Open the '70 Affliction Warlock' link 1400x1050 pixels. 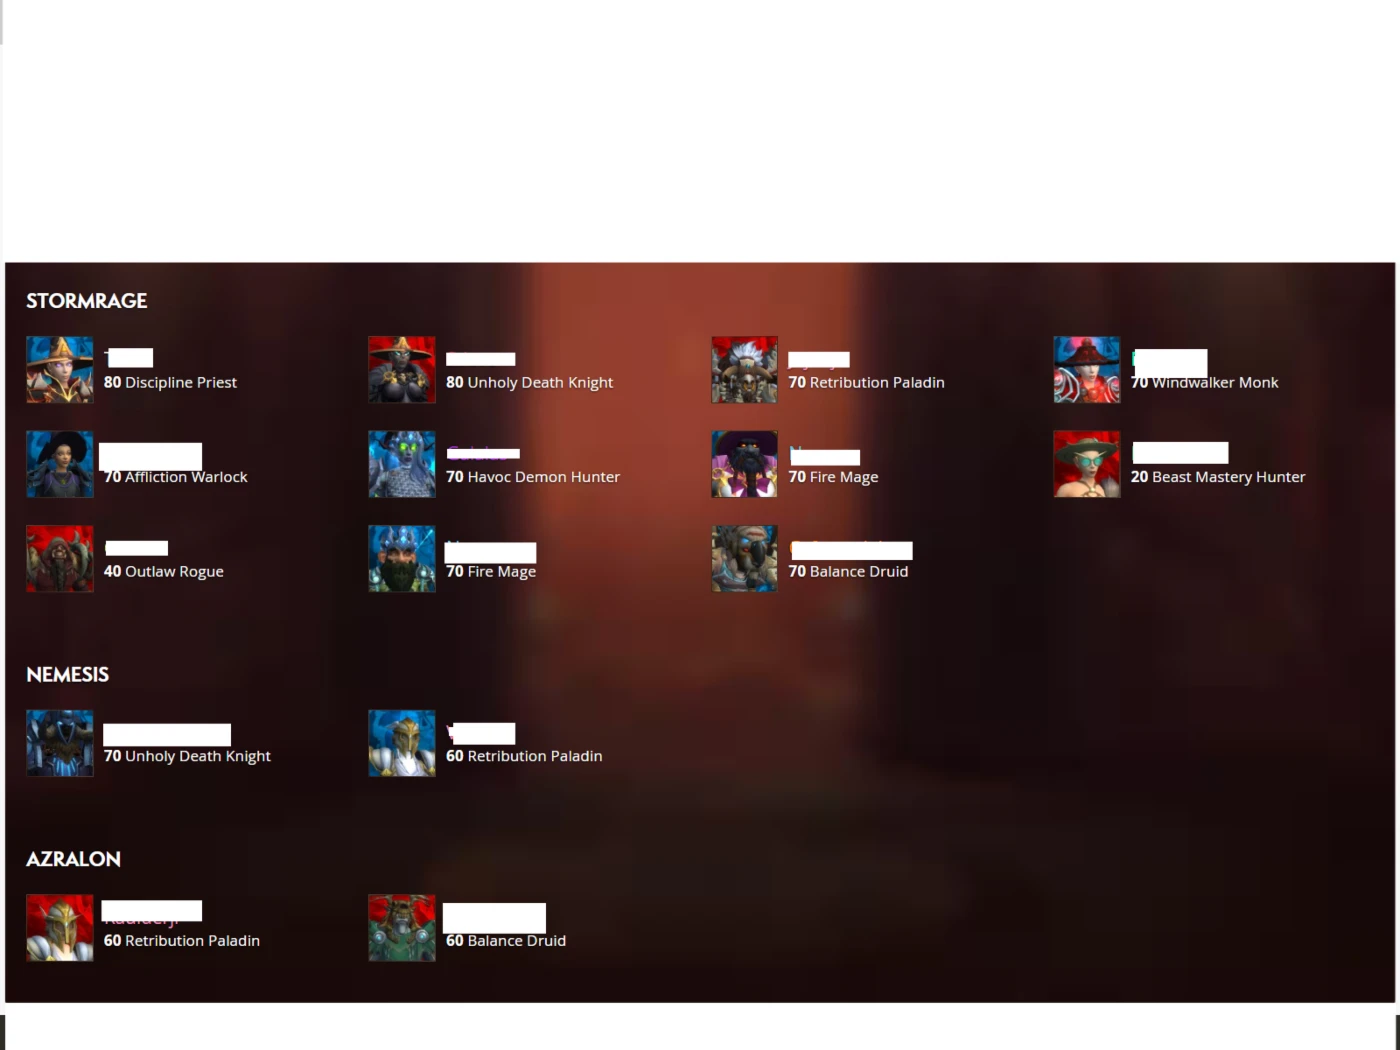[175, 477]
